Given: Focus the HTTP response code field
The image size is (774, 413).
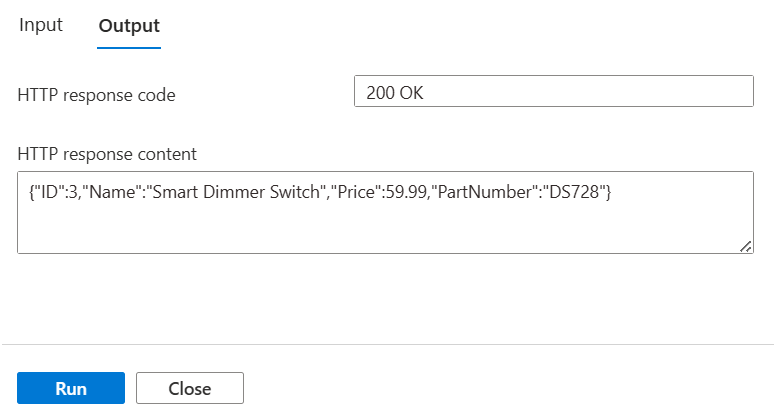Looking at the screenshot, I should click(553, 92).
